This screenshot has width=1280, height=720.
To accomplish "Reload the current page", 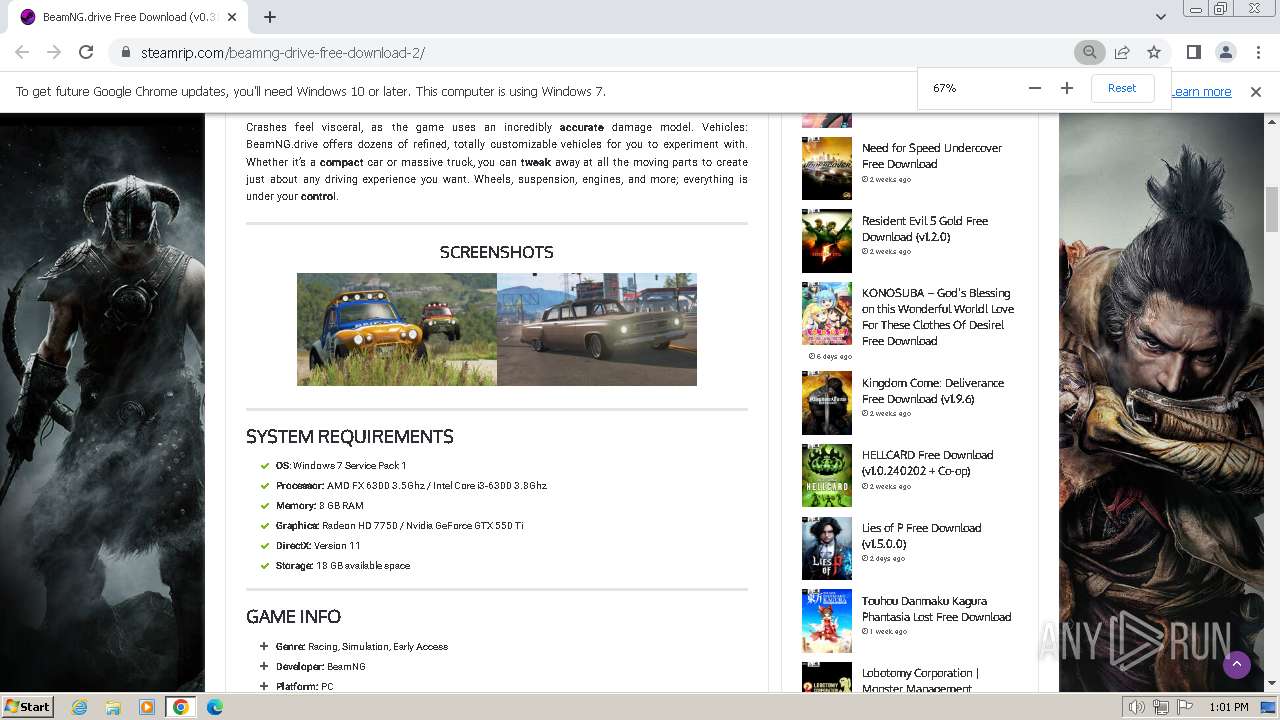I will coord(86,53).
